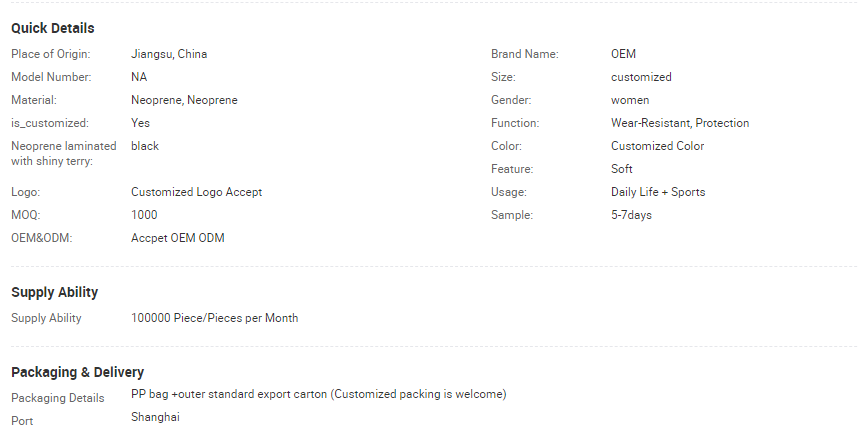Click the Model Number value NA

139,77
